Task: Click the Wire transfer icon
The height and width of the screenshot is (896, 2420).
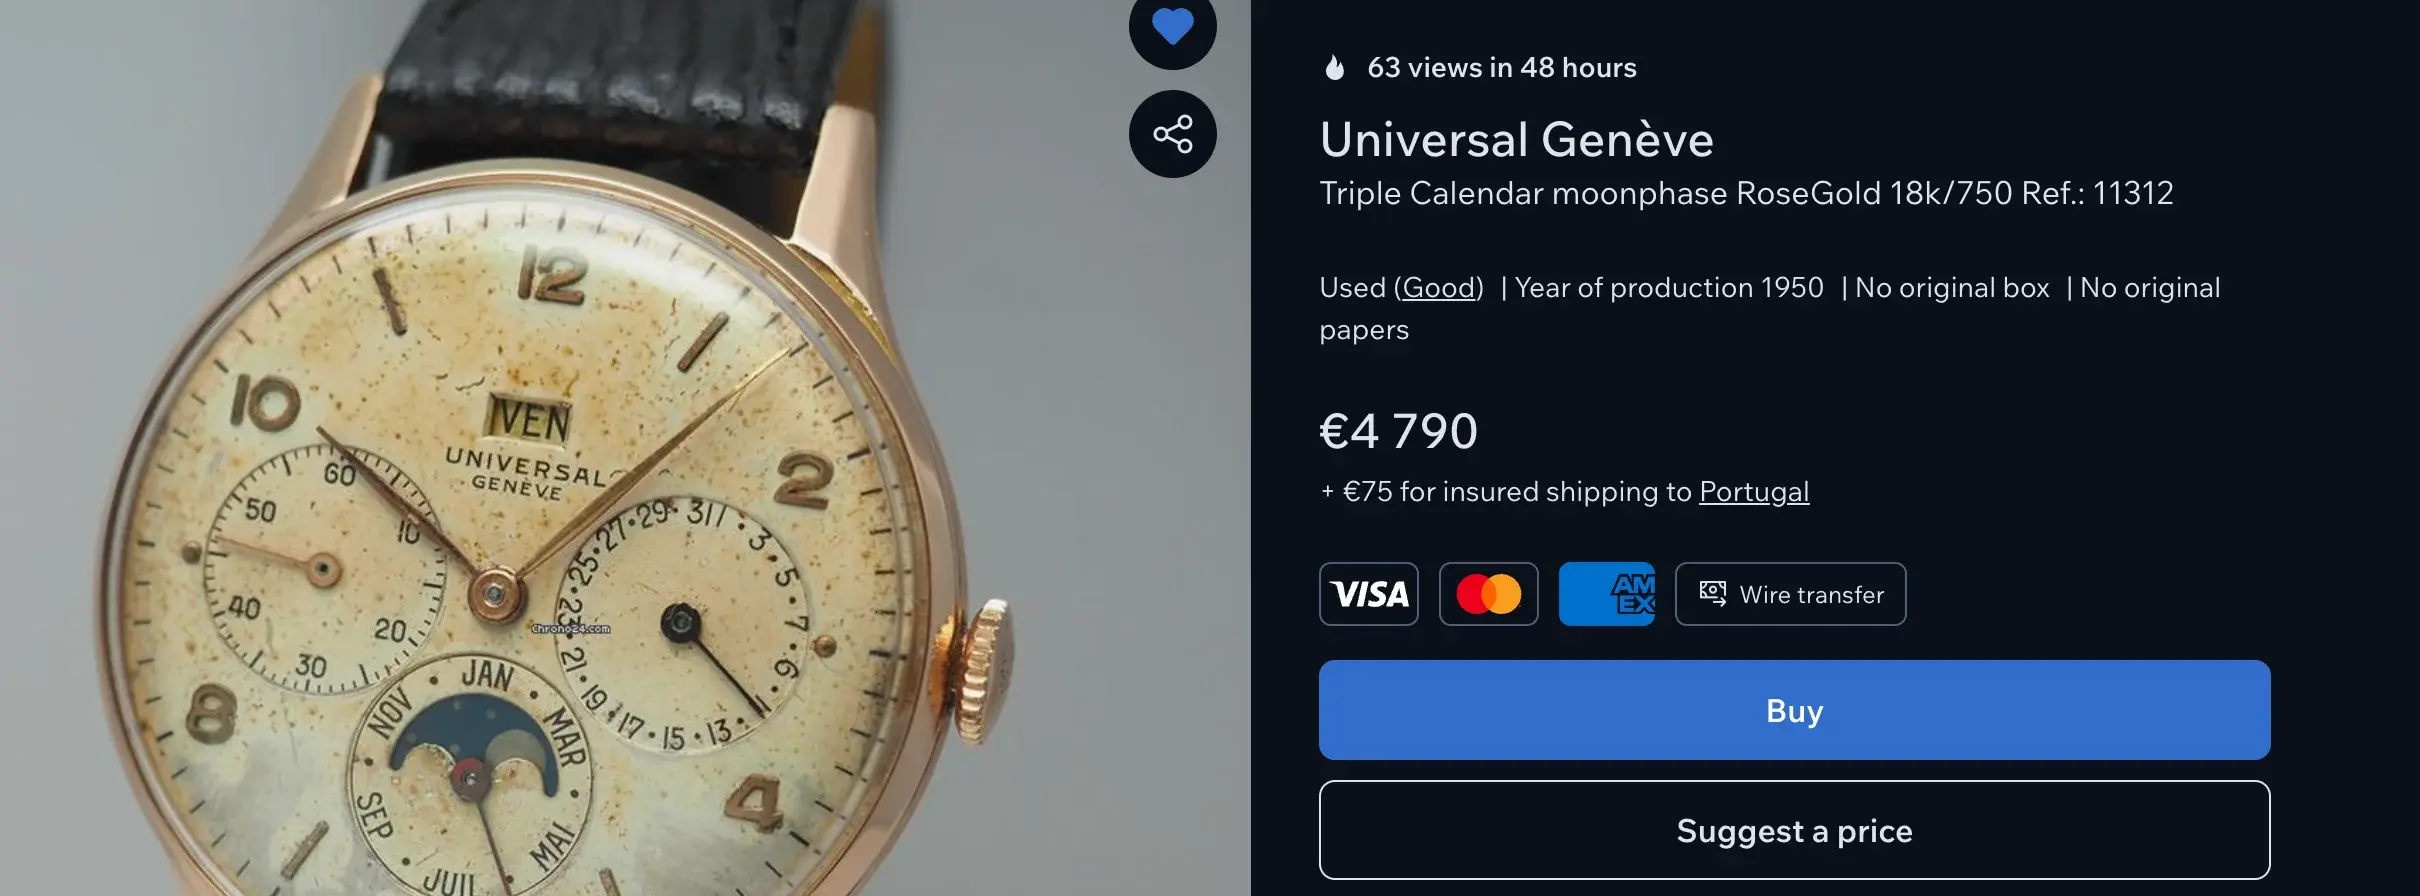Action: (x=1713, y=594)
